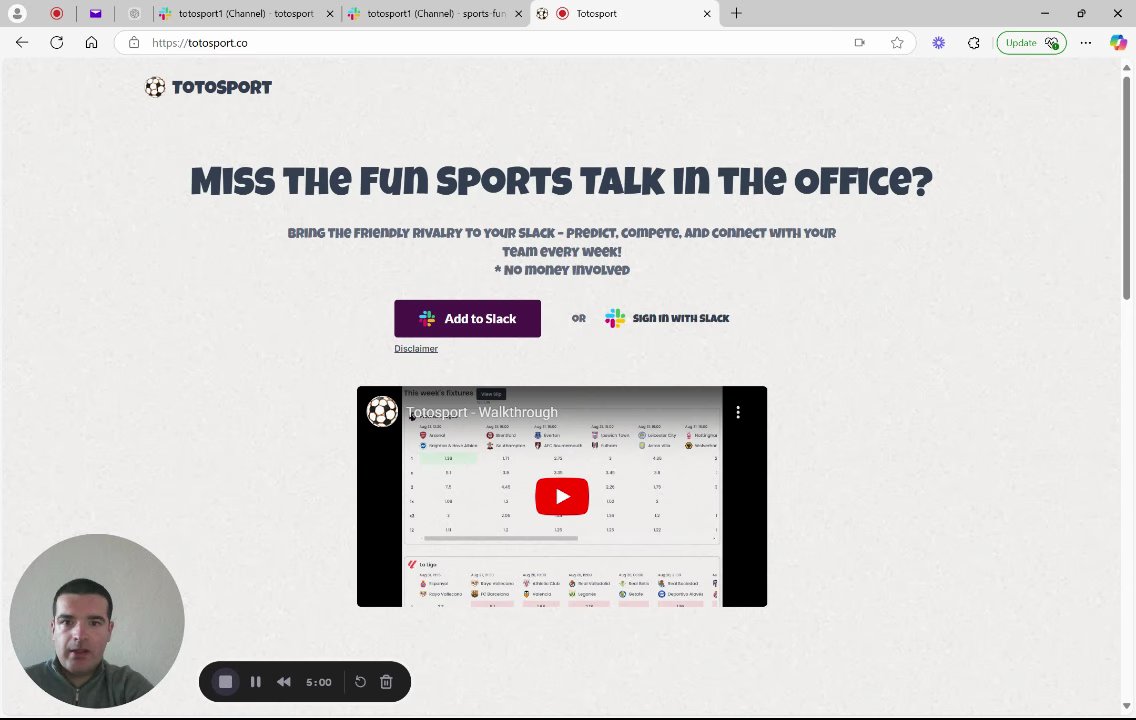This screenshot has width=1136, height=720.
Task: Open the browser profile avatar
Action: 17,13
